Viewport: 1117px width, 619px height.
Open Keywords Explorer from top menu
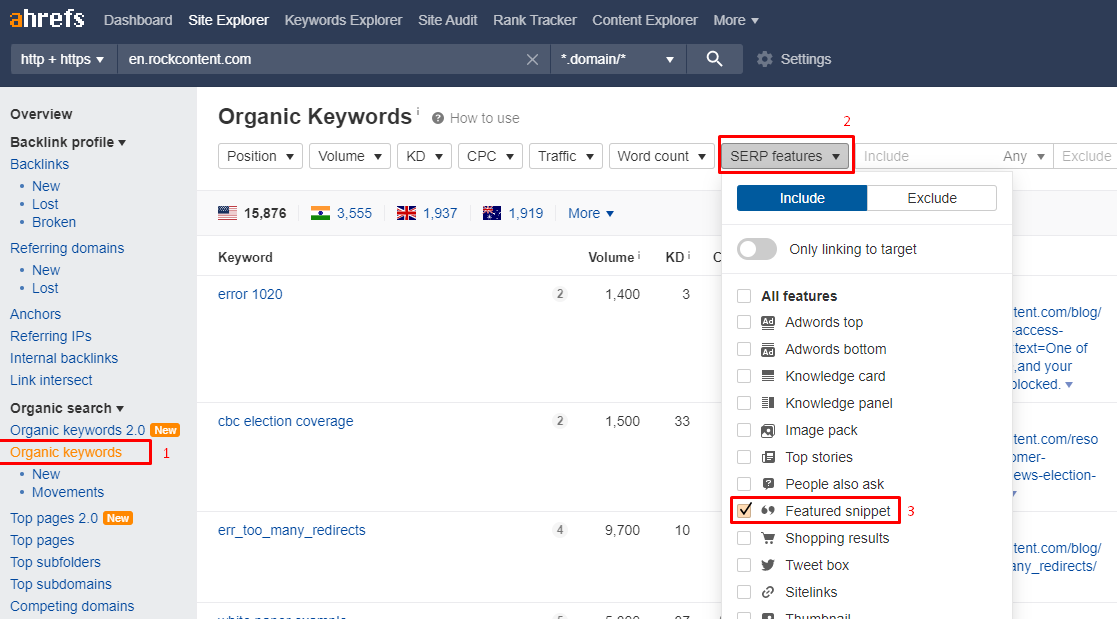tap(343, 20)
